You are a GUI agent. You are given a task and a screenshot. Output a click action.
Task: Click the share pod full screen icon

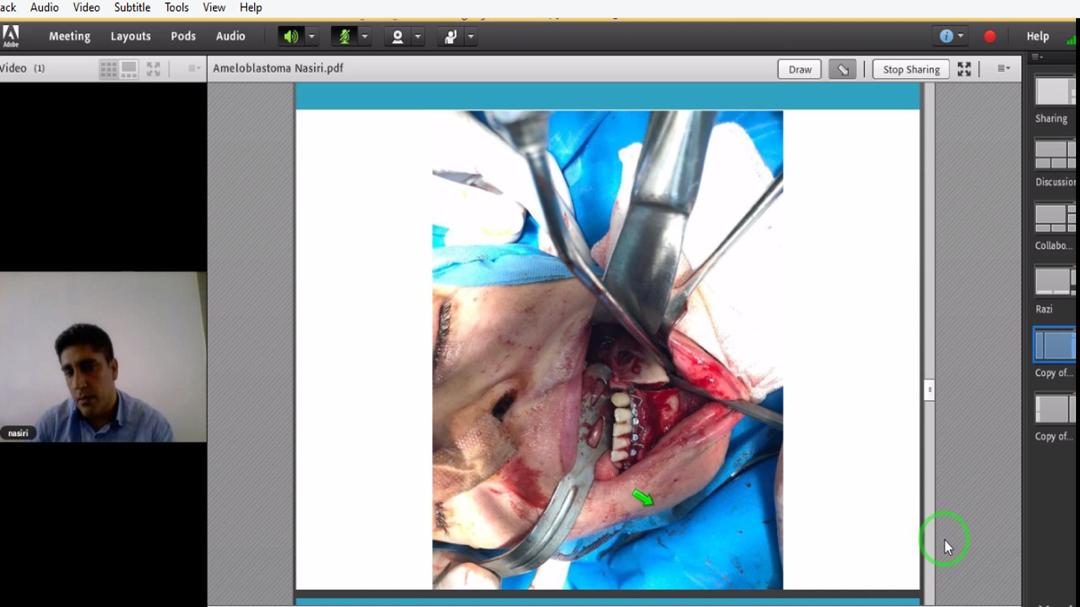[x=964, y=69]
